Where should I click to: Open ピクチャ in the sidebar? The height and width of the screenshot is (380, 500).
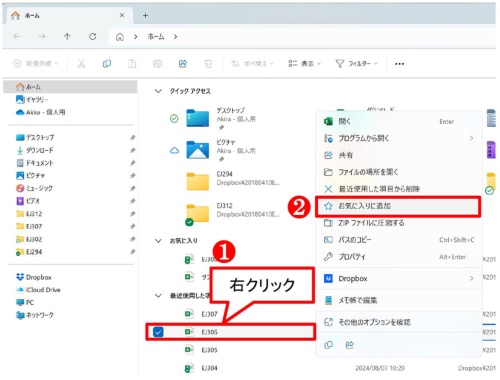pyautogui.click(x=31, y=175)
